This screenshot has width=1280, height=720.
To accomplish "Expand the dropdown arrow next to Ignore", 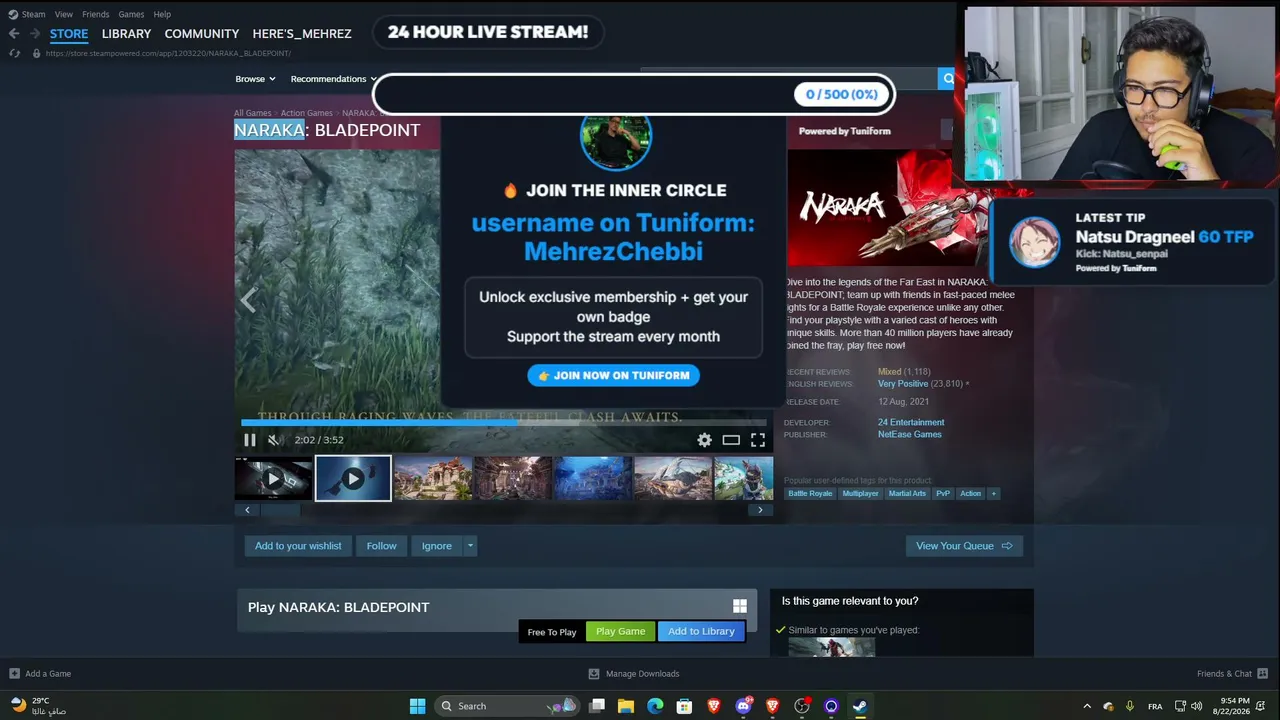I will click(x=470, y=546).
